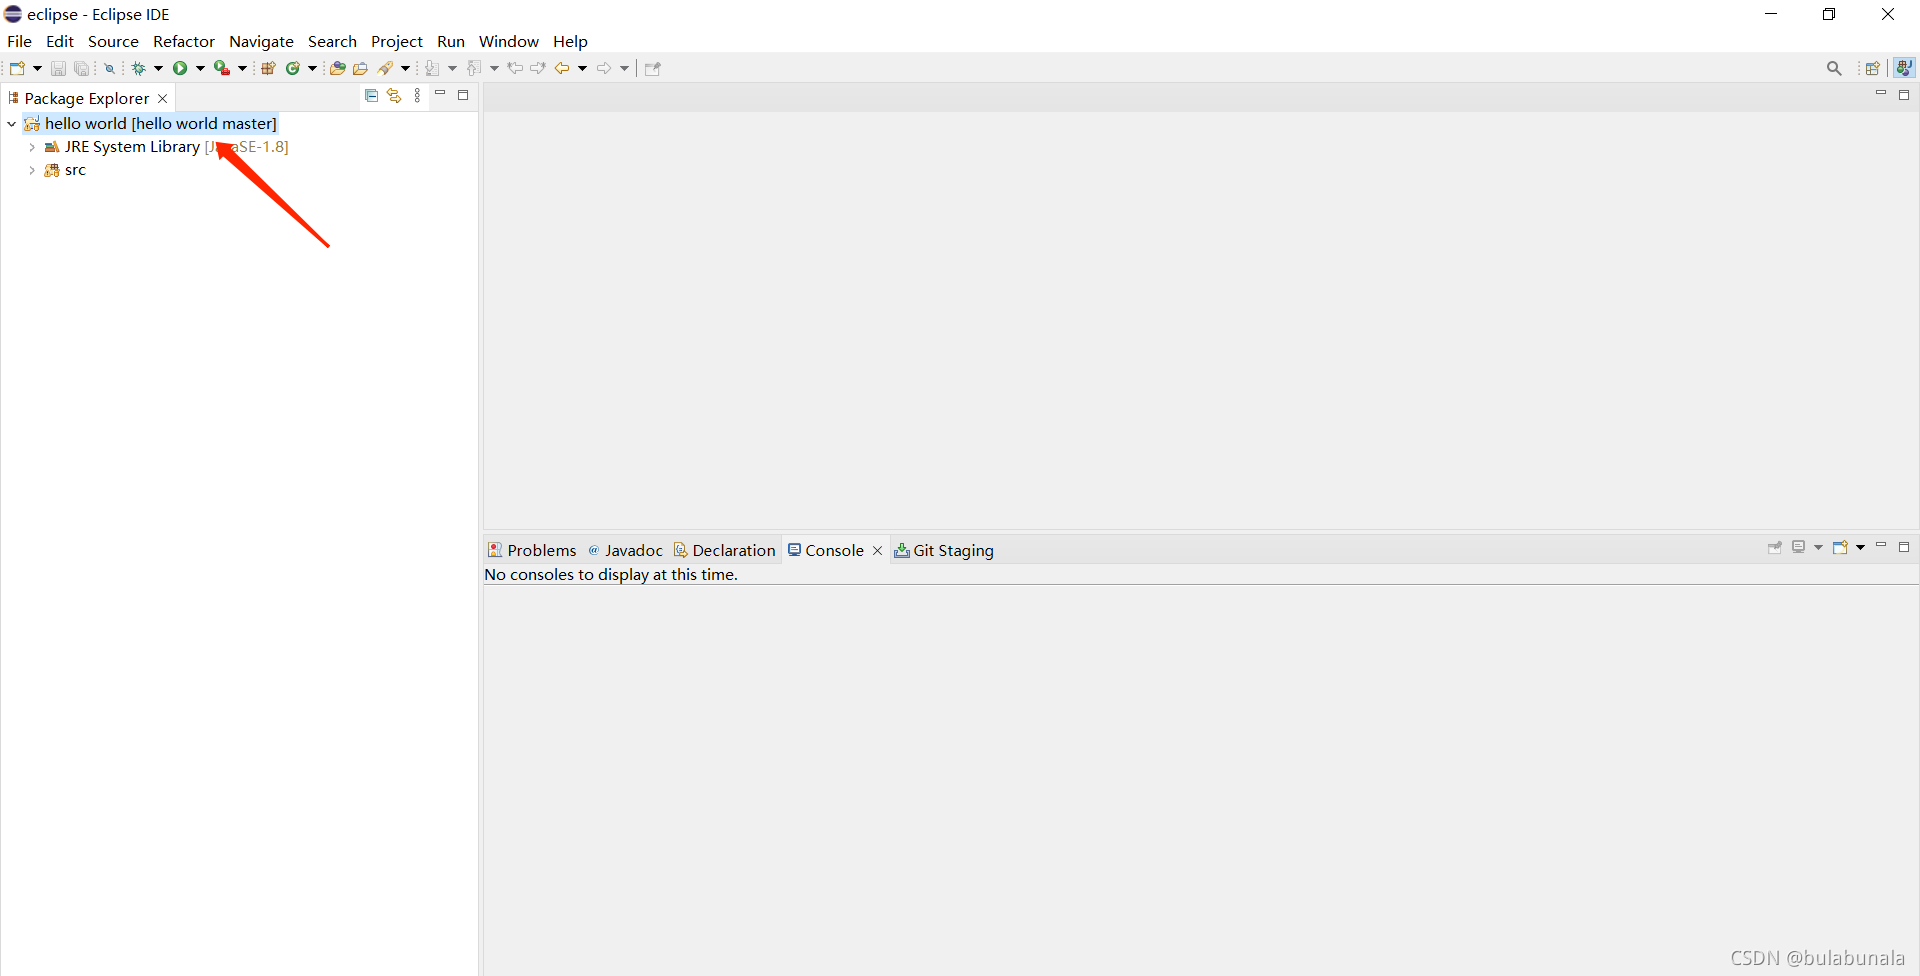The width and height of the screenshot is (1920, 976).
Task: Open the Debug configurations dropdown arrow
Action: point(158,68)
